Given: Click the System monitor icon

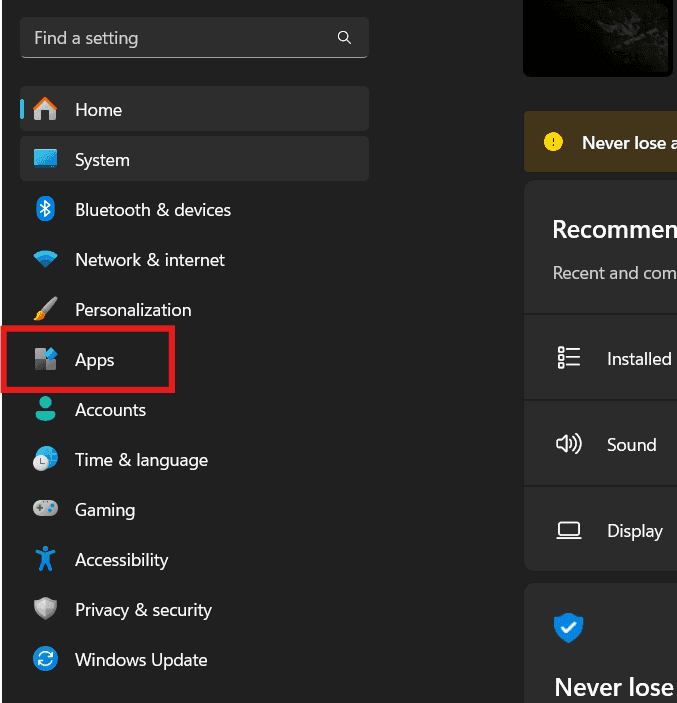Looking at the screenshot, I should tap(45, 159).
